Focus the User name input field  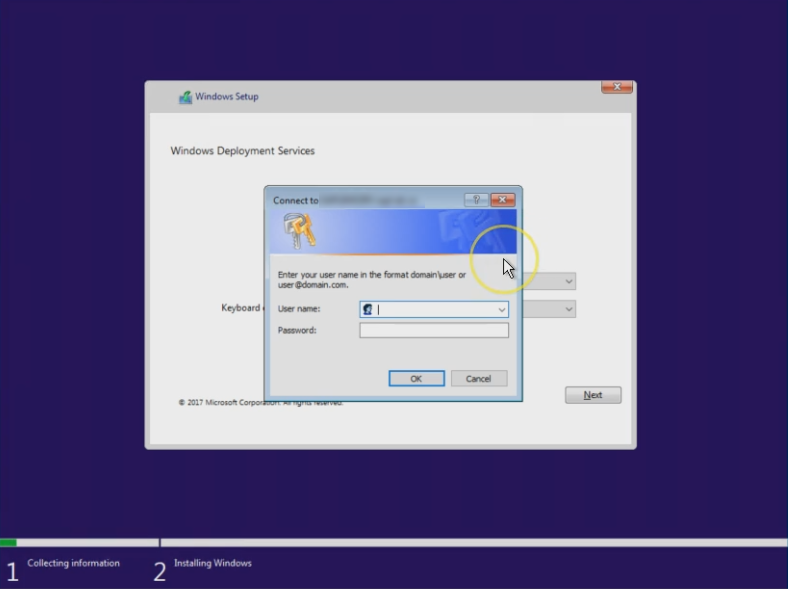(x=434, y=310)
